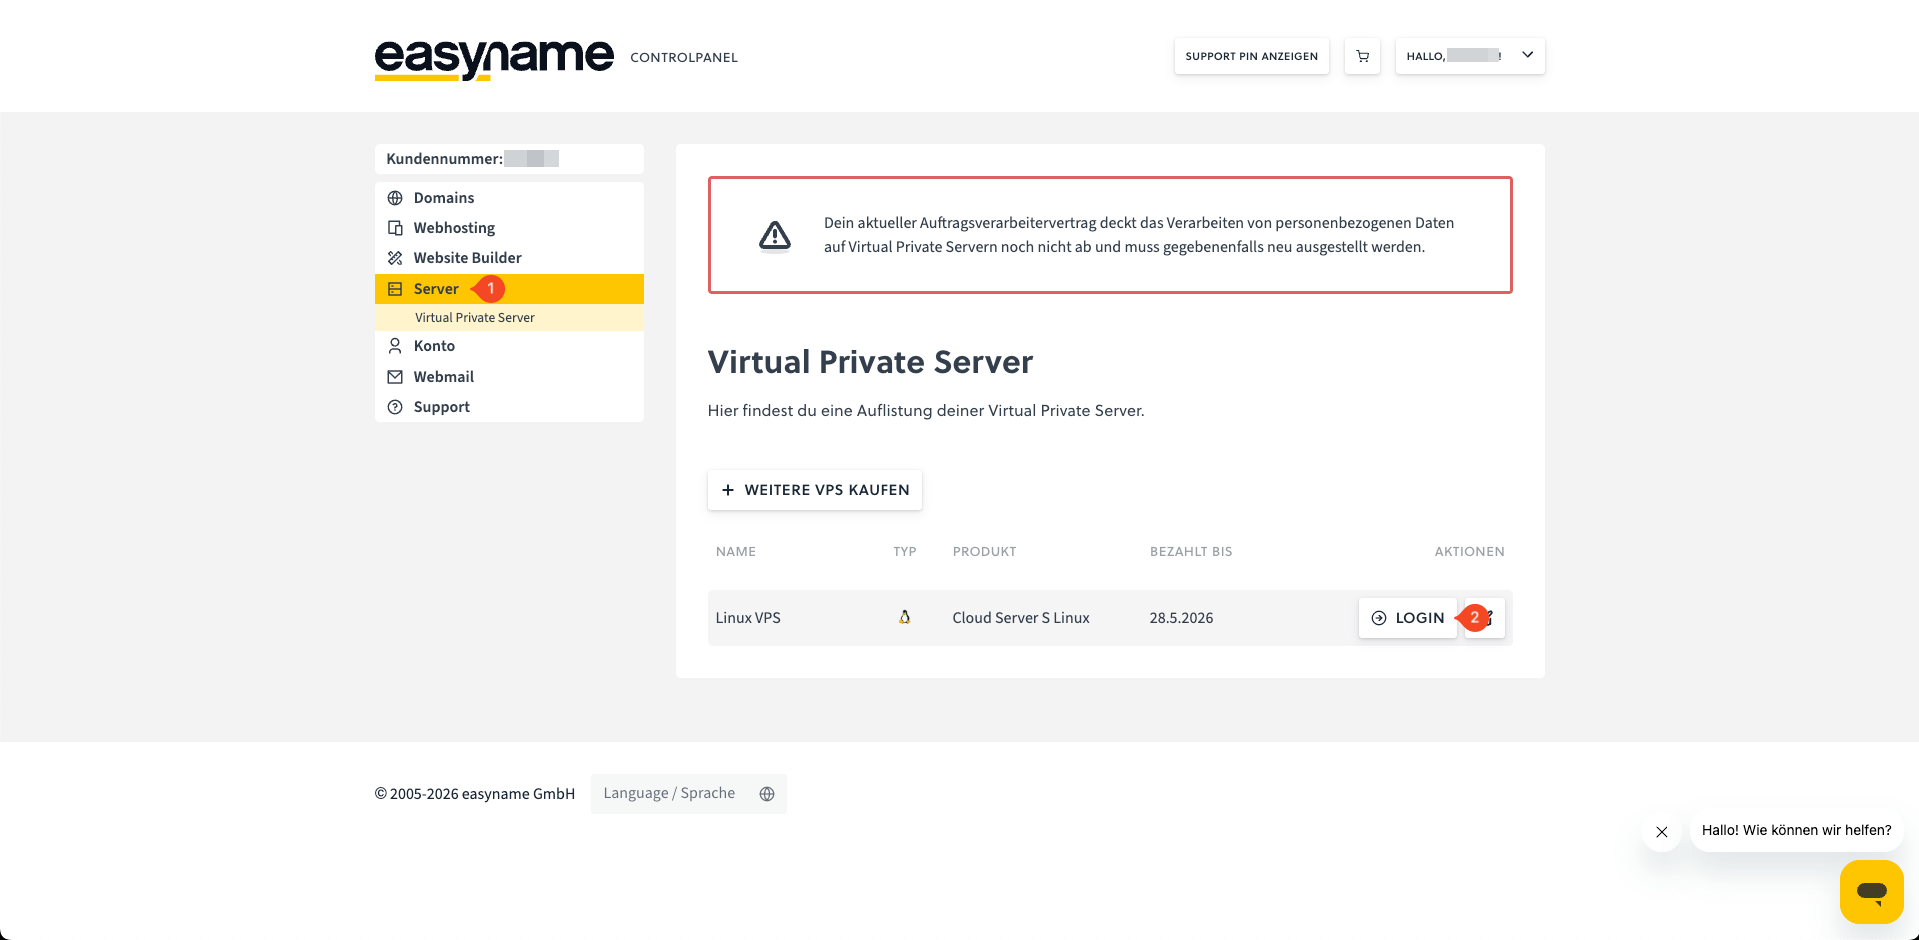Open Website Builder menu item
This screenshot has width=1919, height=940.
pos(467,258)
